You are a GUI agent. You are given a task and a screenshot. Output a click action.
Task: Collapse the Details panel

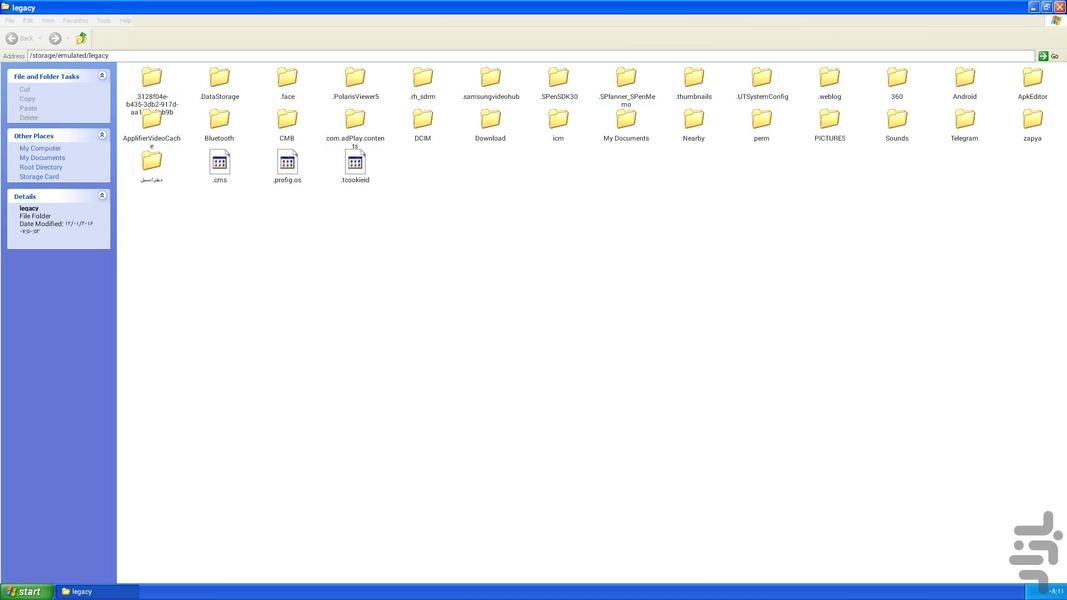click(x=102, y=196)
